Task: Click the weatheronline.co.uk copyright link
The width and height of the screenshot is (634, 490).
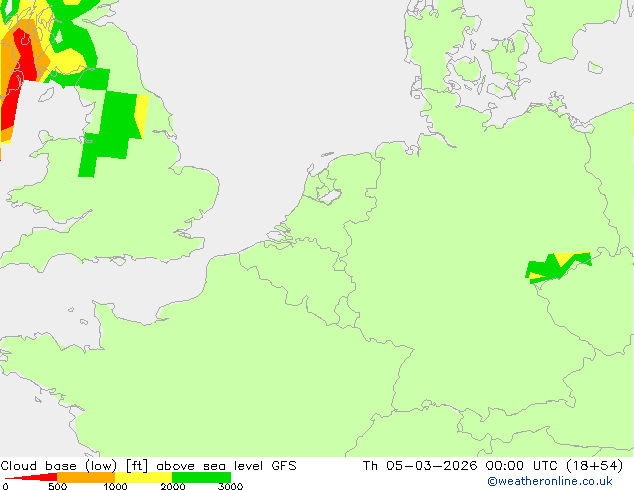Action: [550, 481]
